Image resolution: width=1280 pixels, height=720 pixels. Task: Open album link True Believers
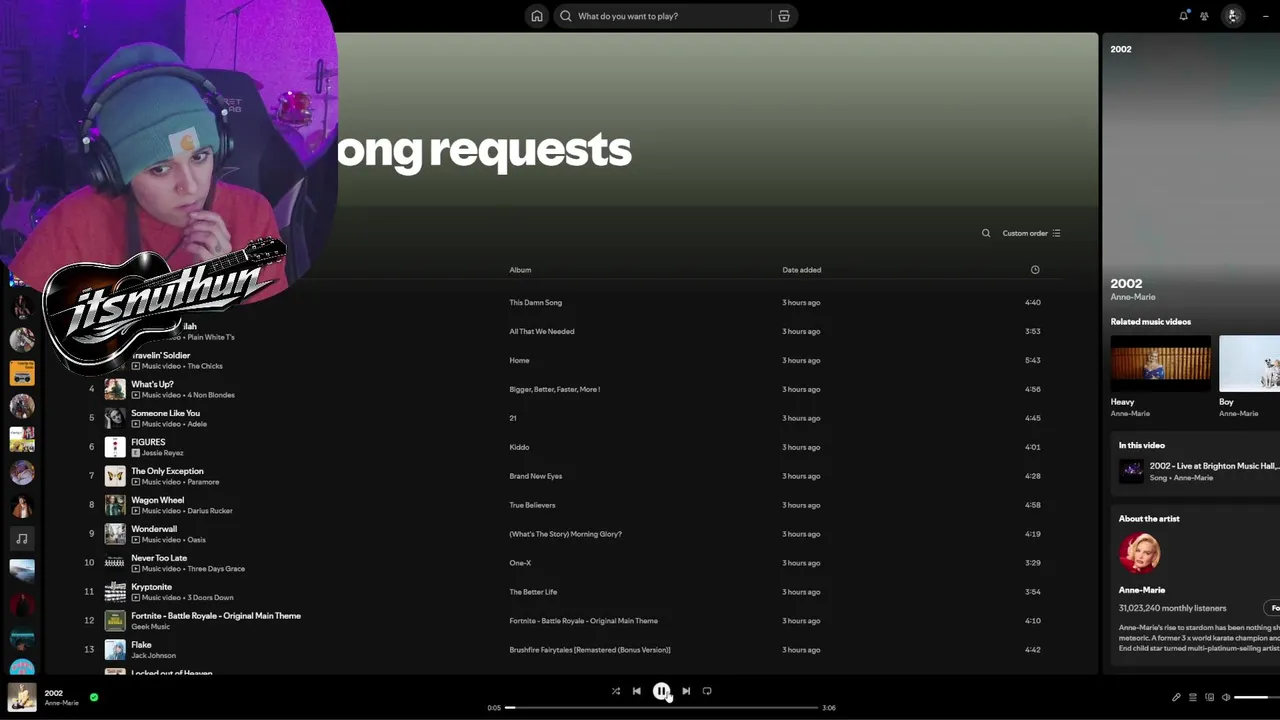532,505
